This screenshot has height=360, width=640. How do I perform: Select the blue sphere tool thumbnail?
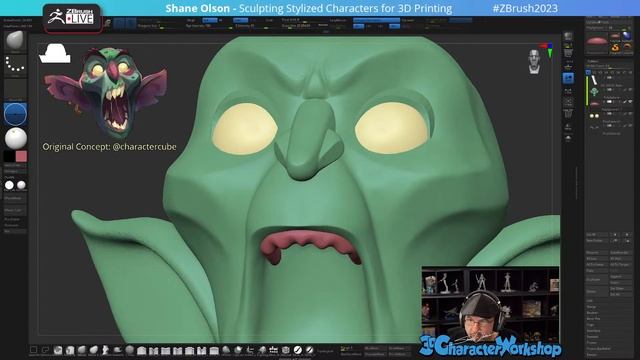[627, 36]
